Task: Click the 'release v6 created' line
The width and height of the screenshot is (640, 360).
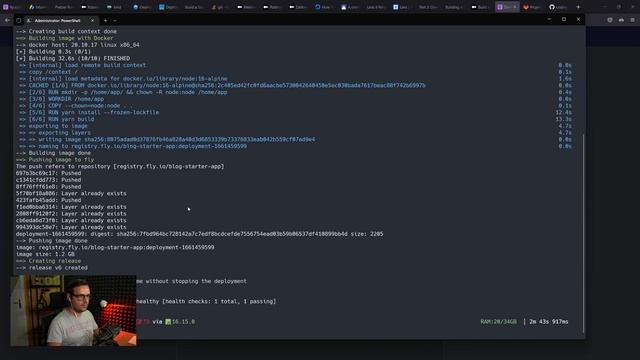Action: [52, 268]
